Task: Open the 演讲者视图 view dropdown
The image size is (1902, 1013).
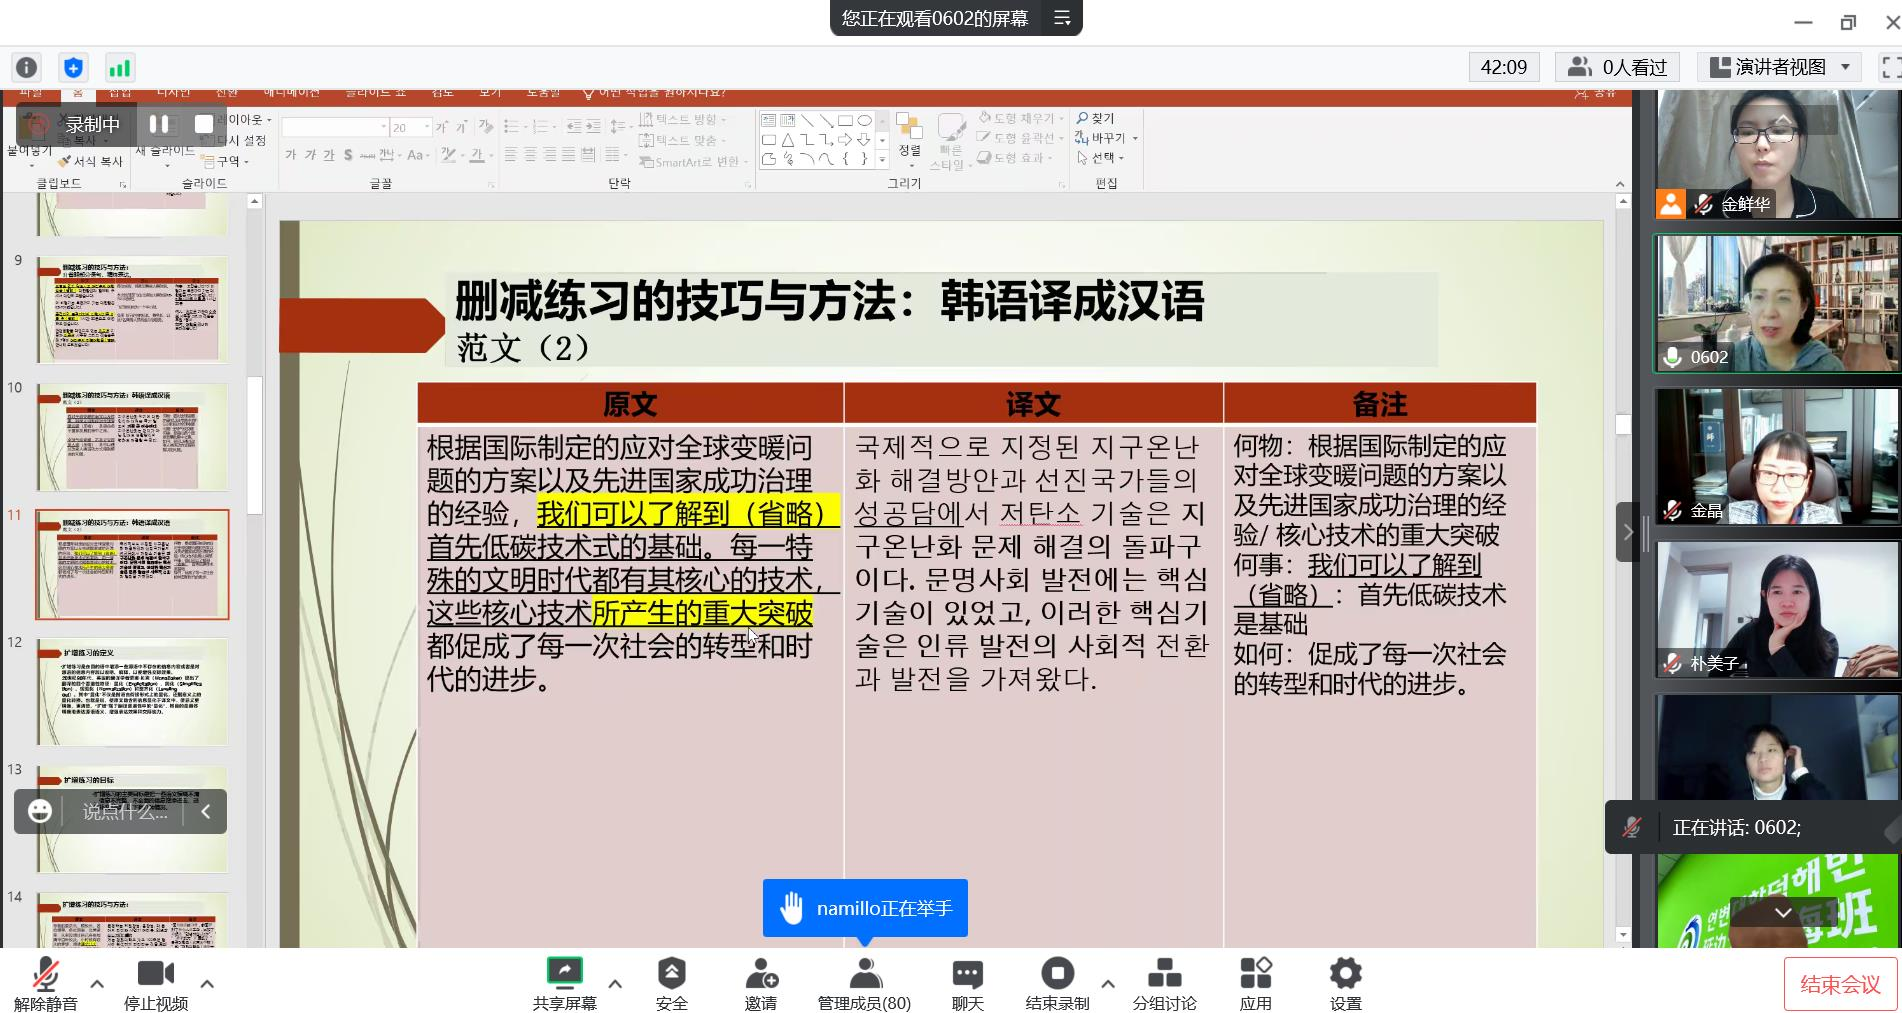Action: click(x=1779, y=67)
